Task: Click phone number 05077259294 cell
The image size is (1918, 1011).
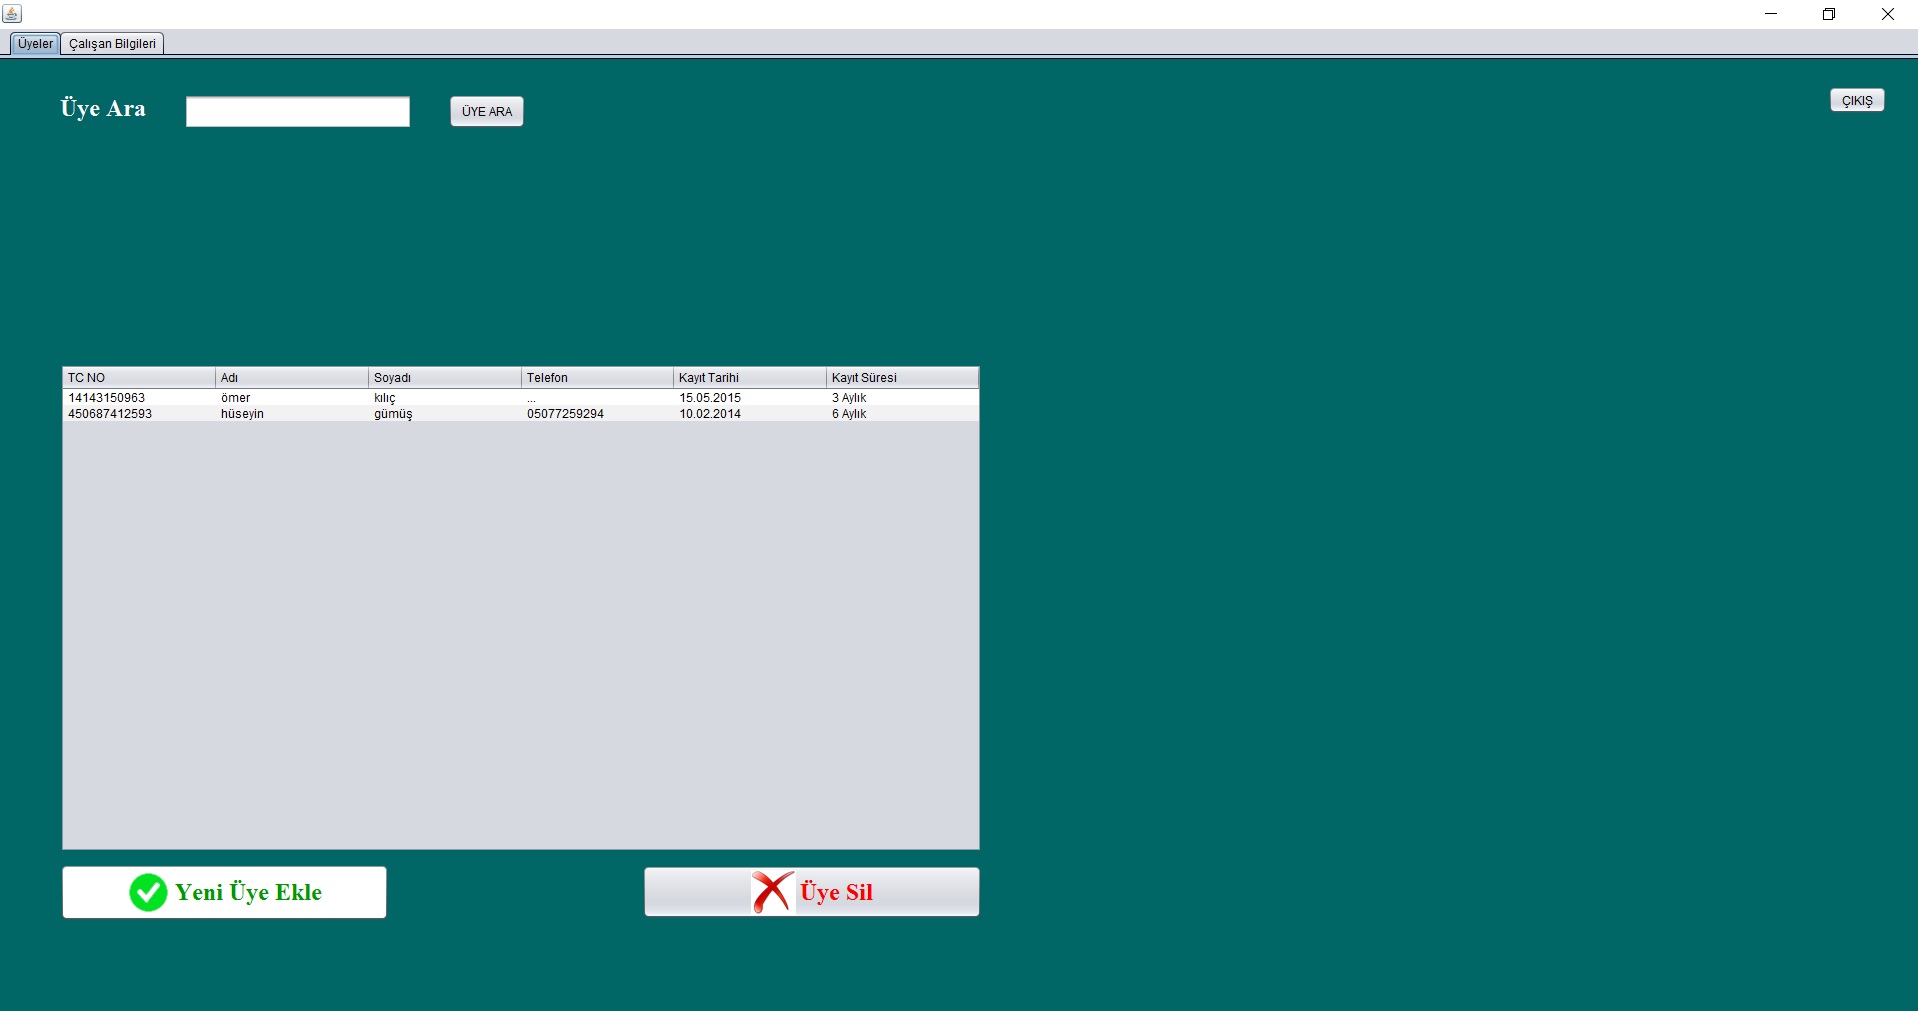Action: pos(565,414)
